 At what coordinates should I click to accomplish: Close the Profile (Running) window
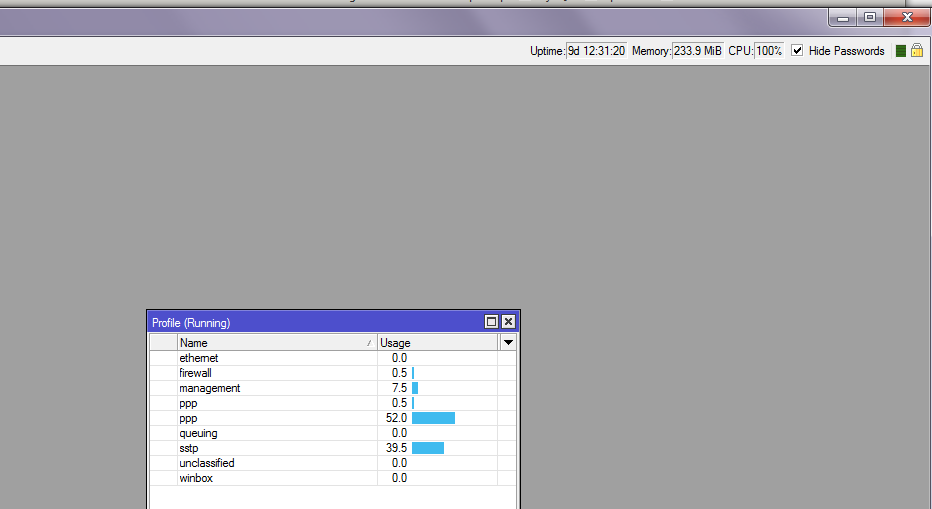pyautogui.click(x=508, y=322)
